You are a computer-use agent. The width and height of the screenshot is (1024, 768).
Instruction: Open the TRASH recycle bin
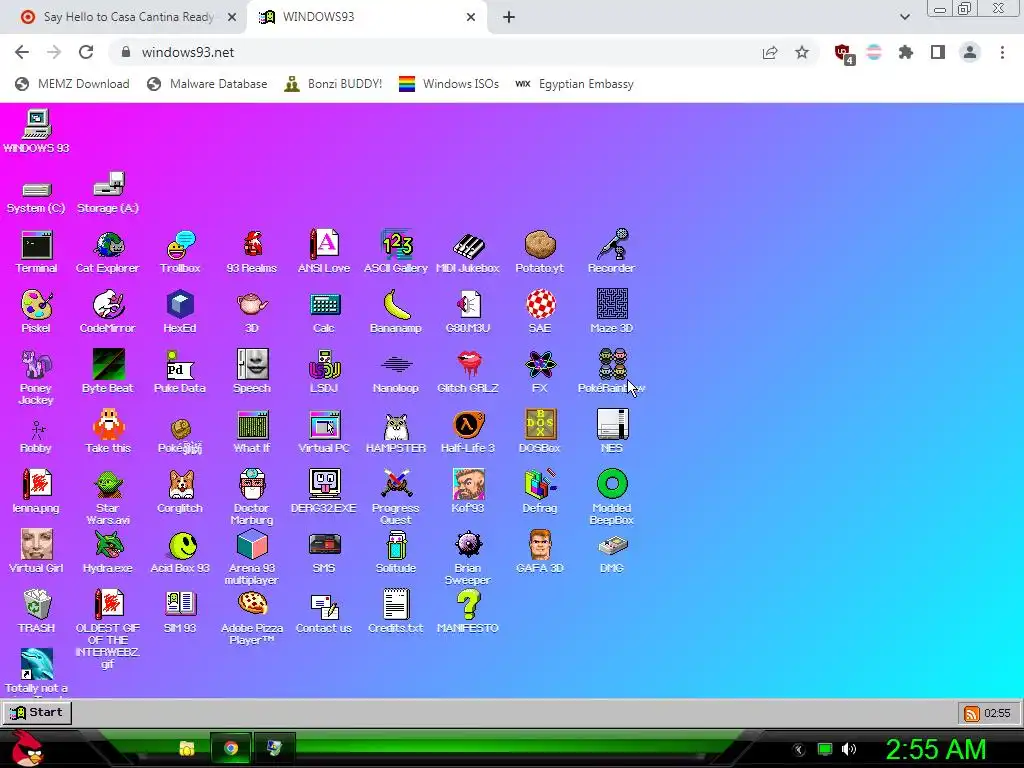[37, 612]
